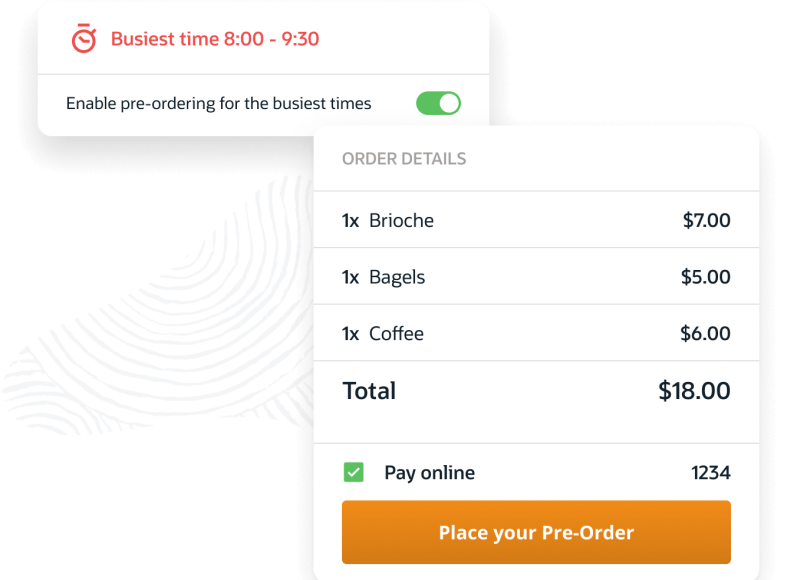Select the Bagels item name
The height and width of the screenshot is (580, 797).
tap(397, 277)
